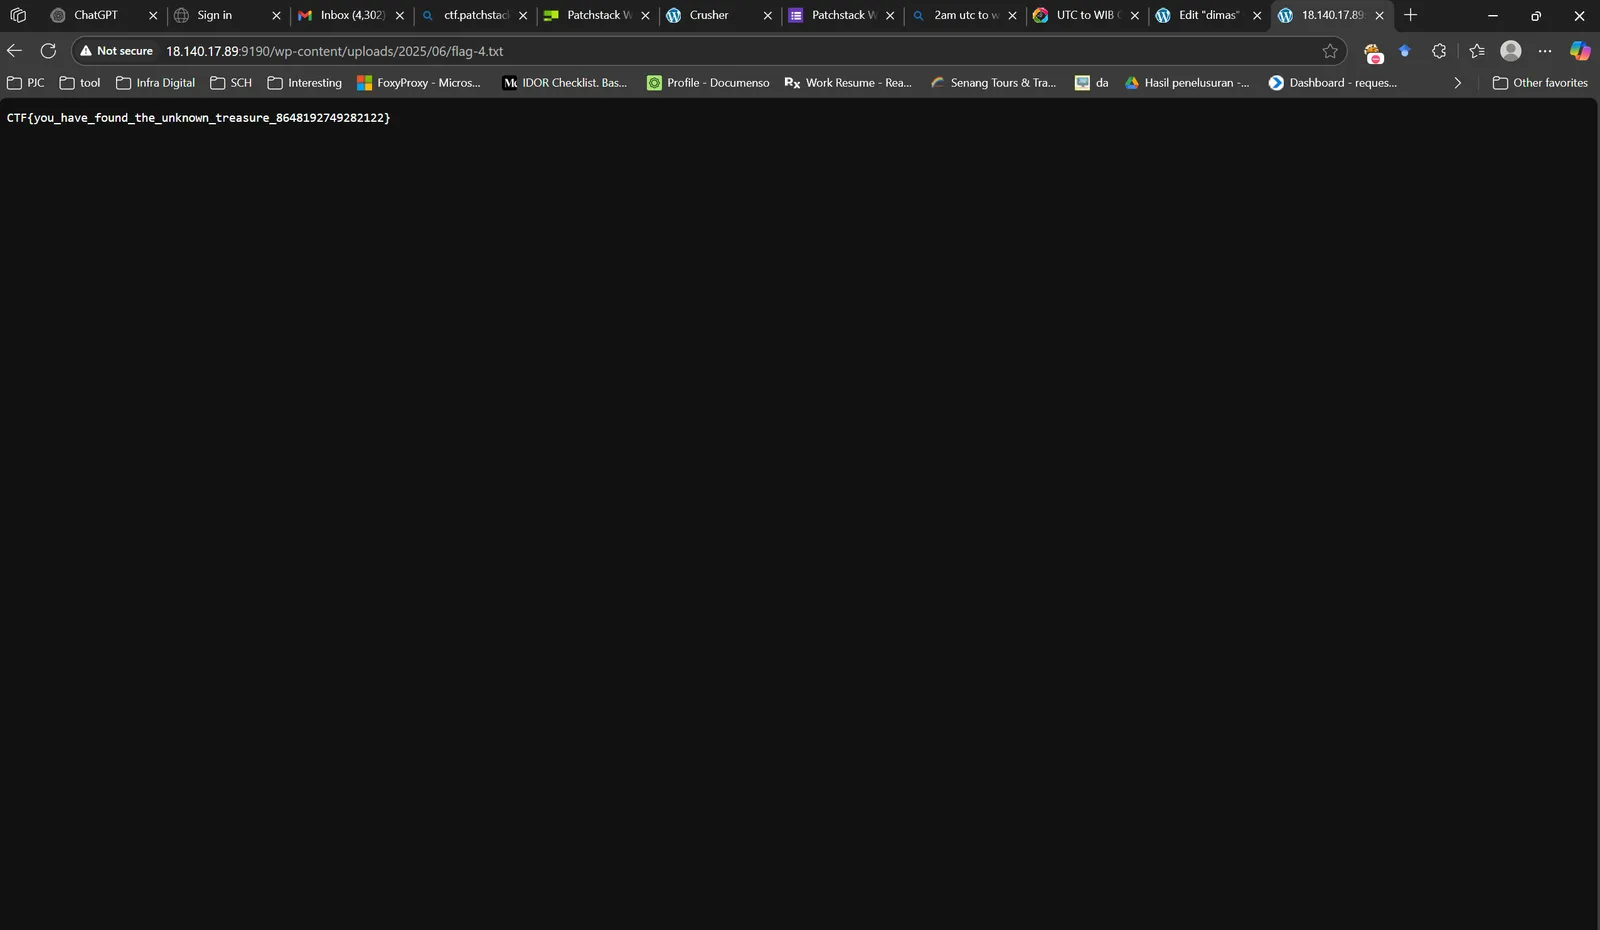
Task: Open the Profile - Documenso bookmark
Action: coord(708,83)
